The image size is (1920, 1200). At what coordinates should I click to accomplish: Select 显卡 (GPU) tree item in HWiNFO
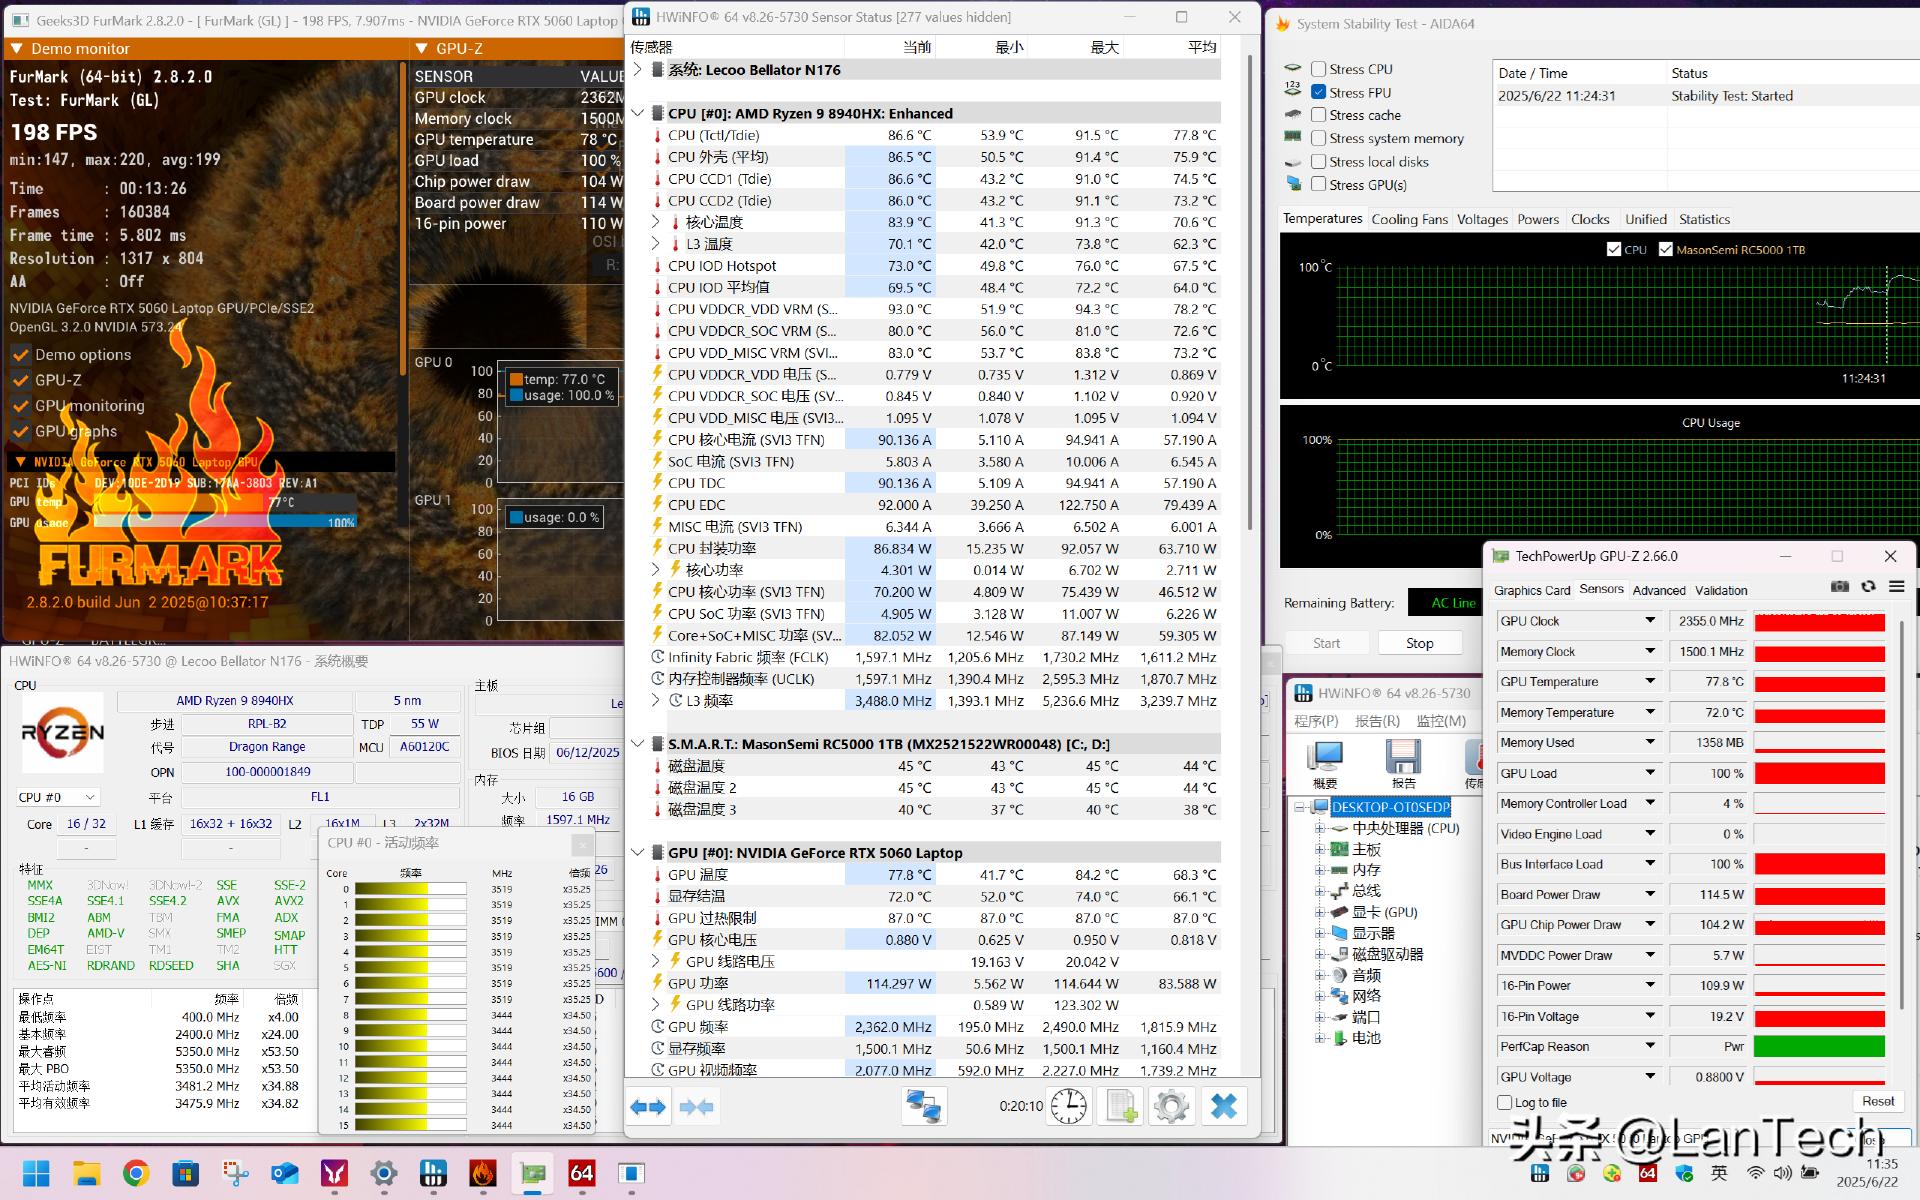[x=1384, y=912]
